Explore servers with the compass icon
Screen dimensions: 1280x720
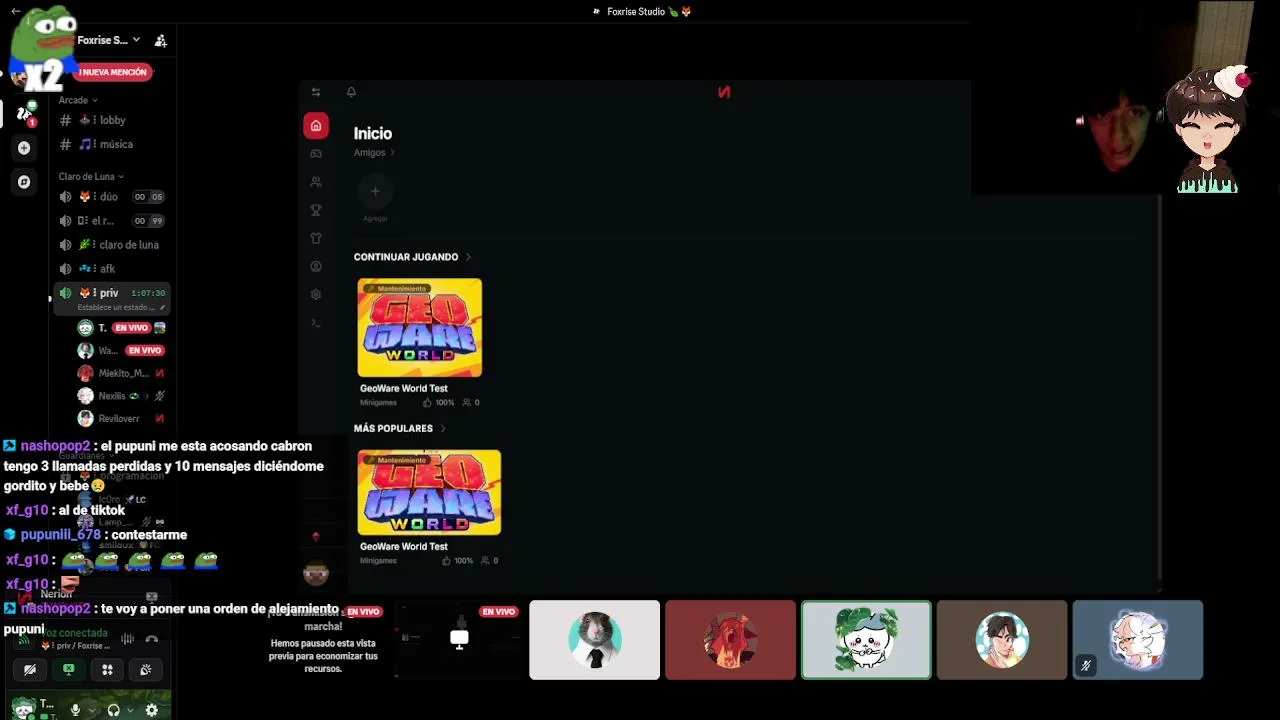(24, 182)
